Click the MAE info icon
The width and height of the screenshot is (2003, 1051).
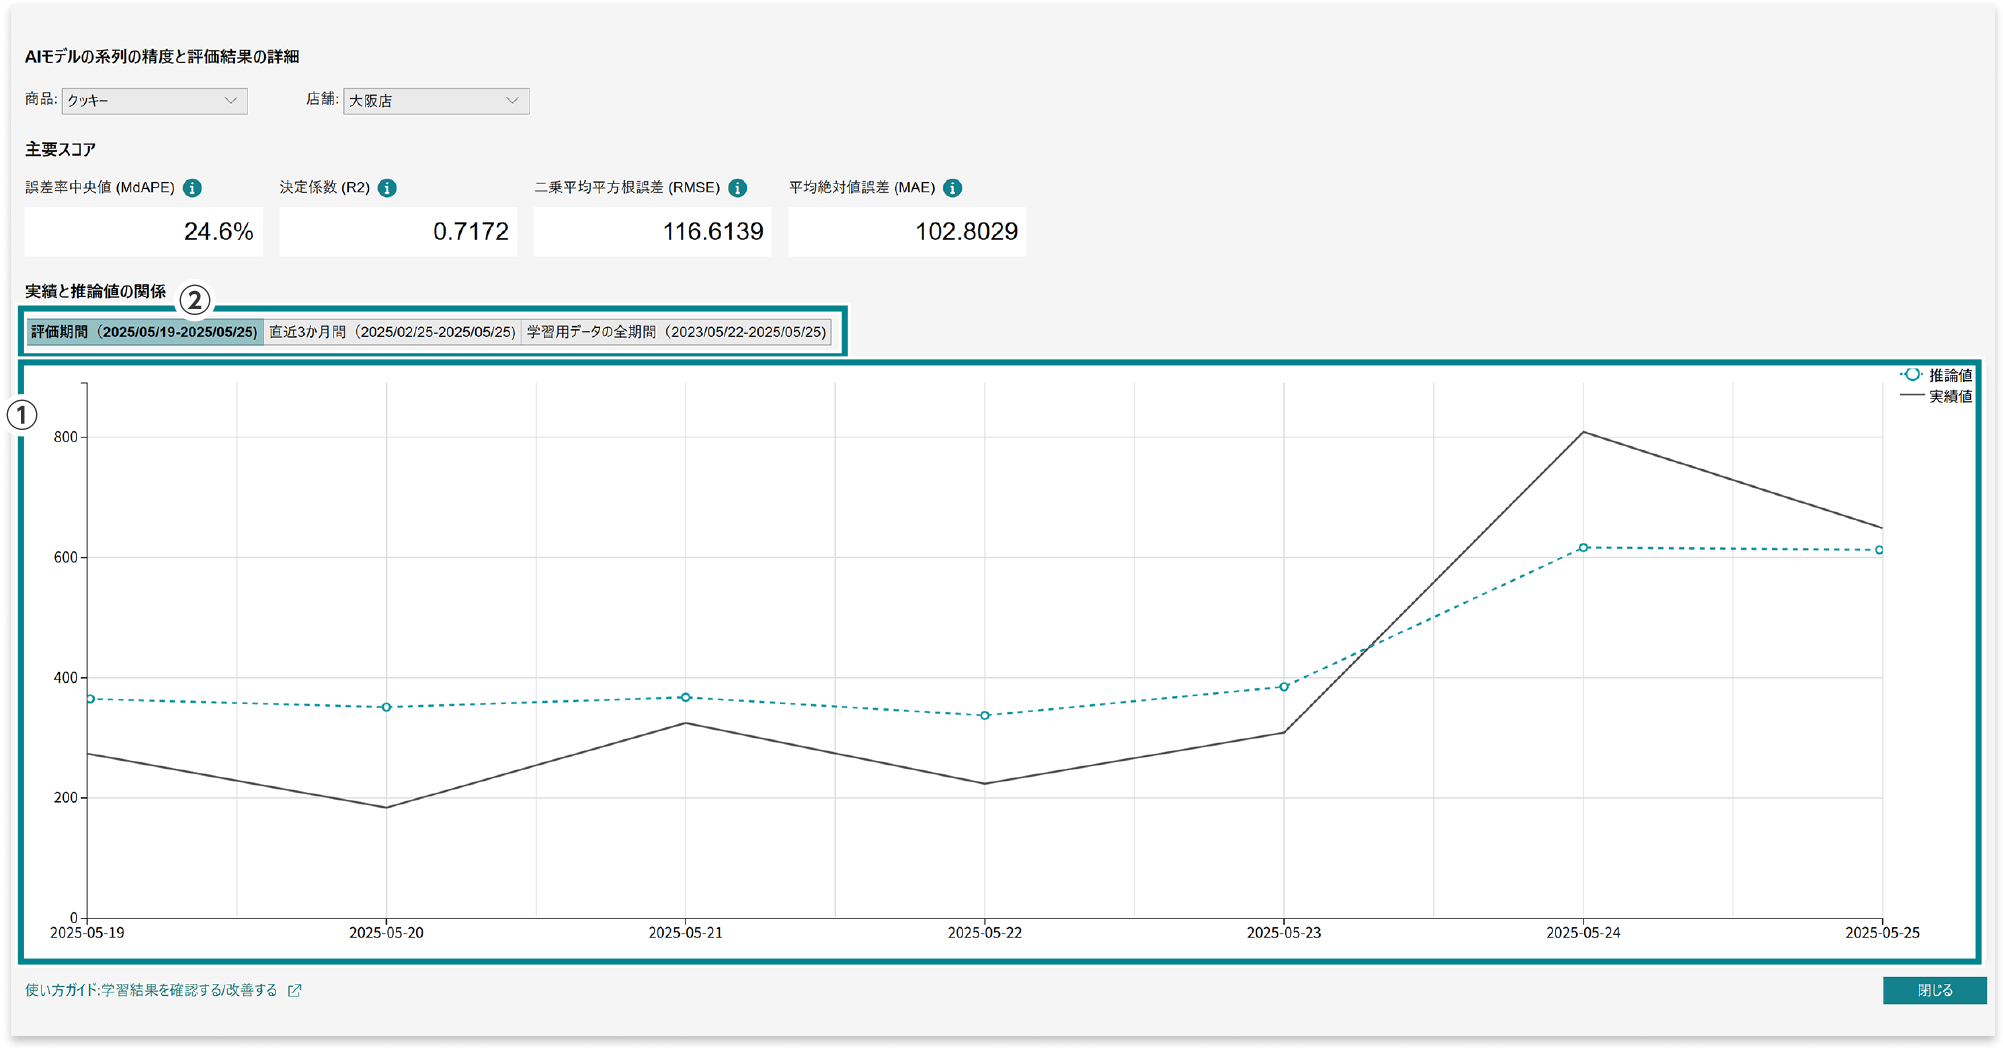coord(953,188)
